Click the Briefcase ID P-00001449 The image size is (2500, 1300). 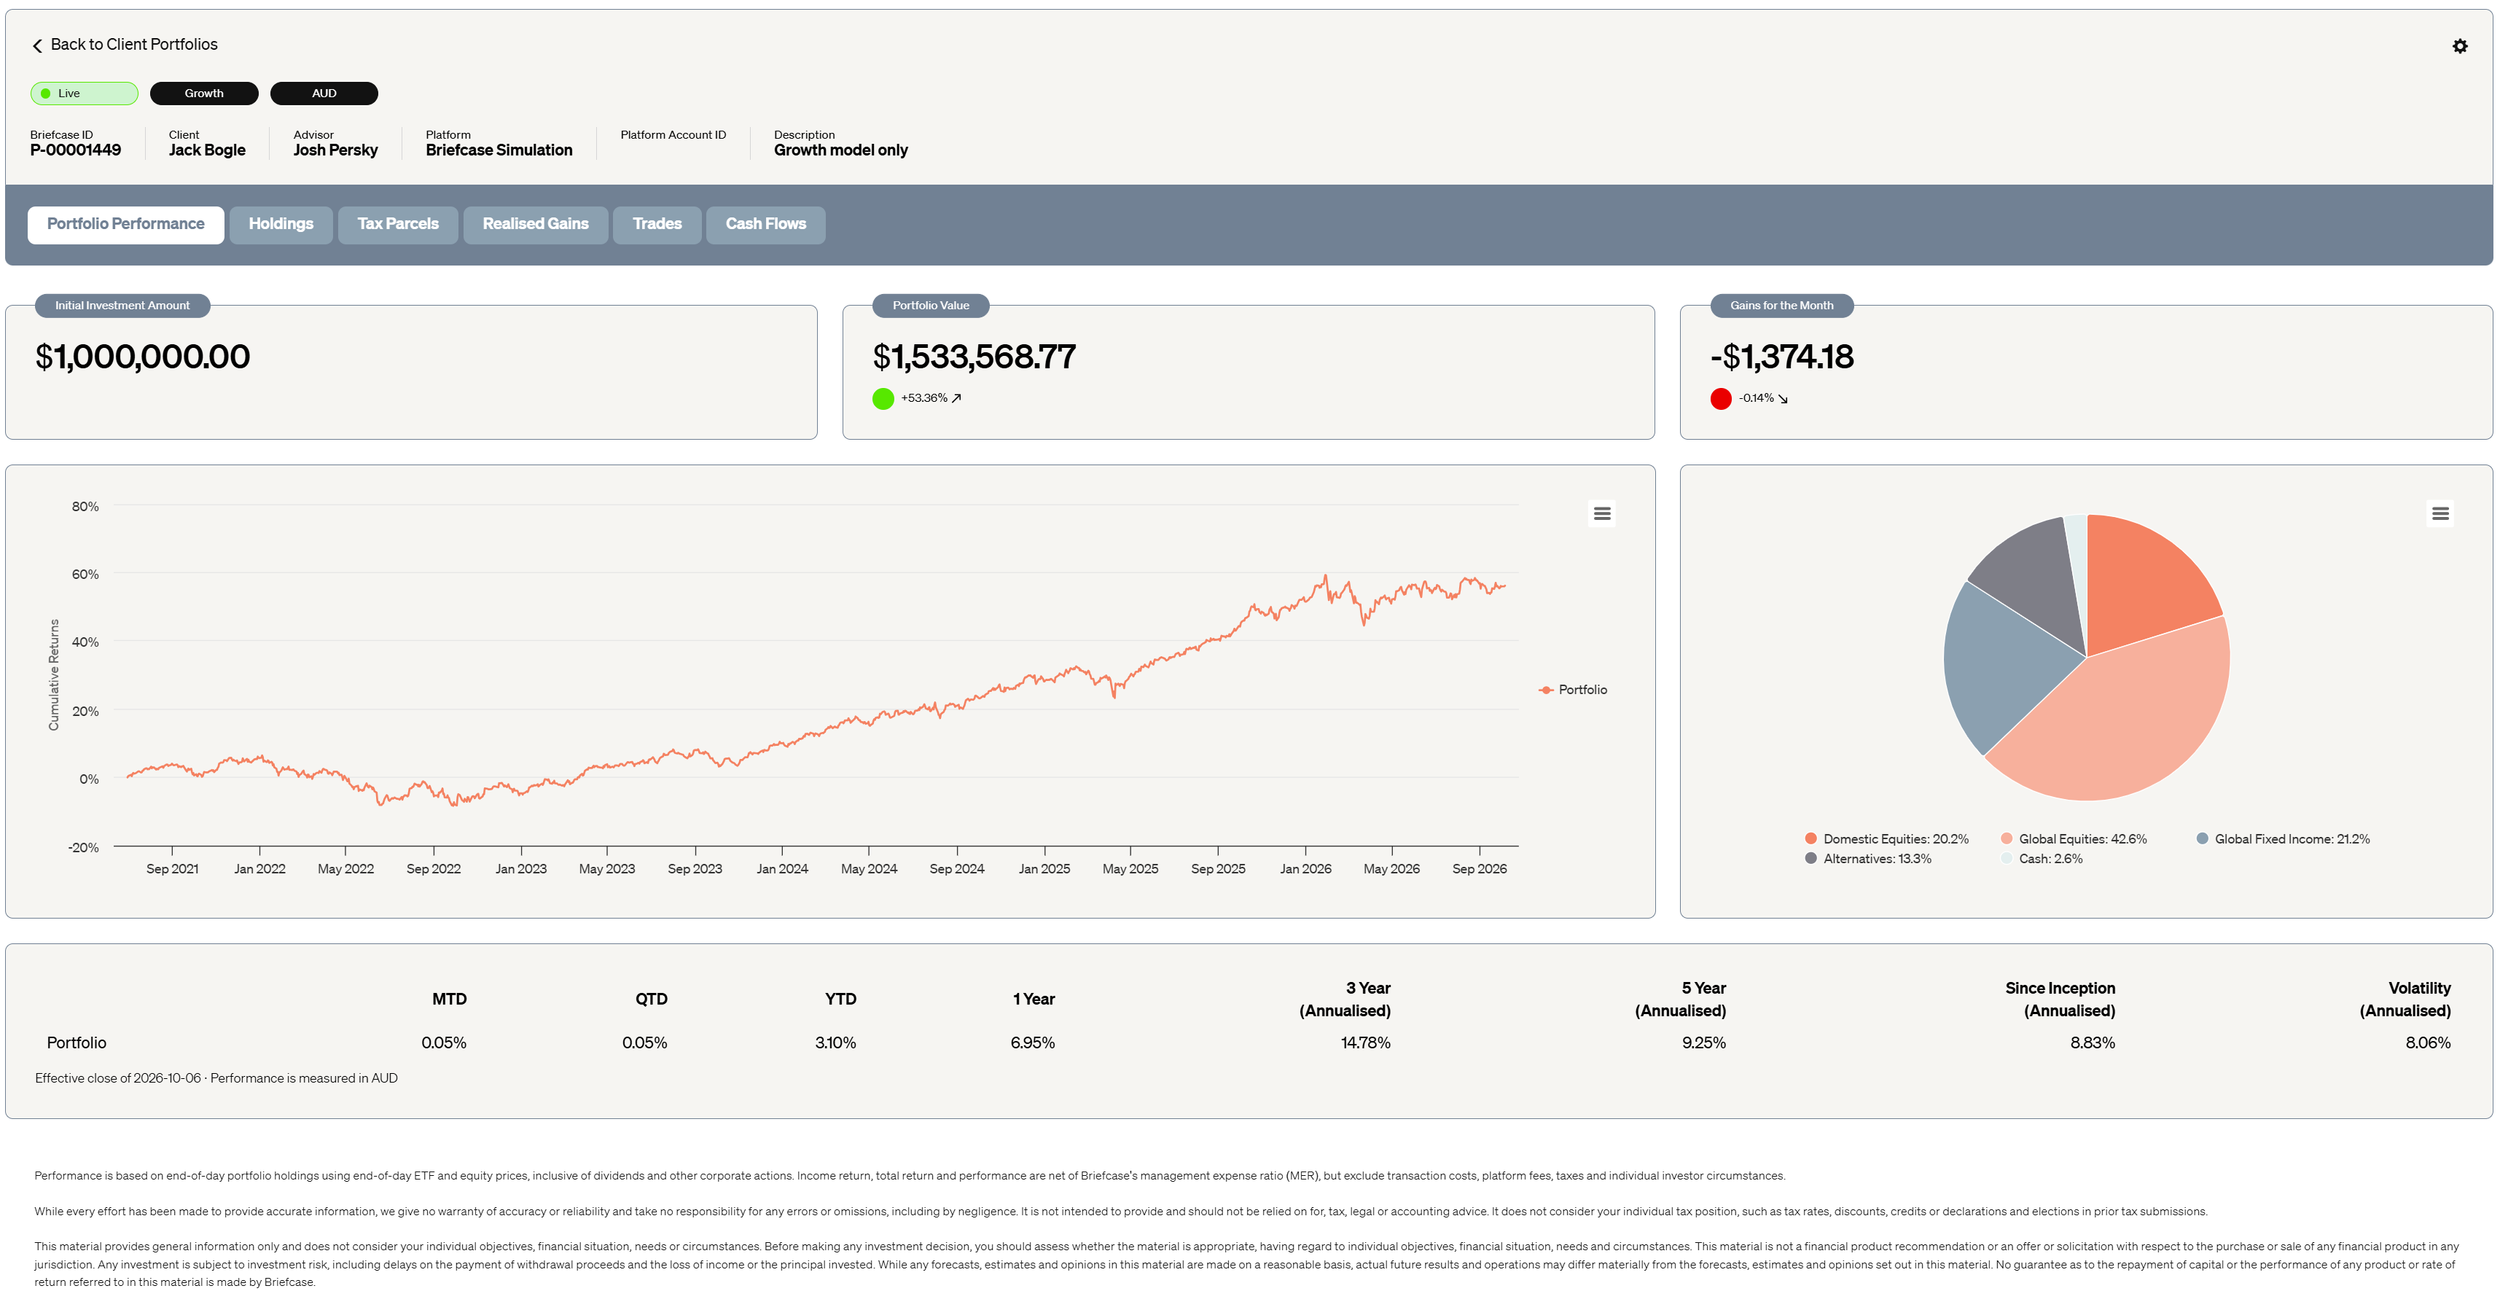76,151
